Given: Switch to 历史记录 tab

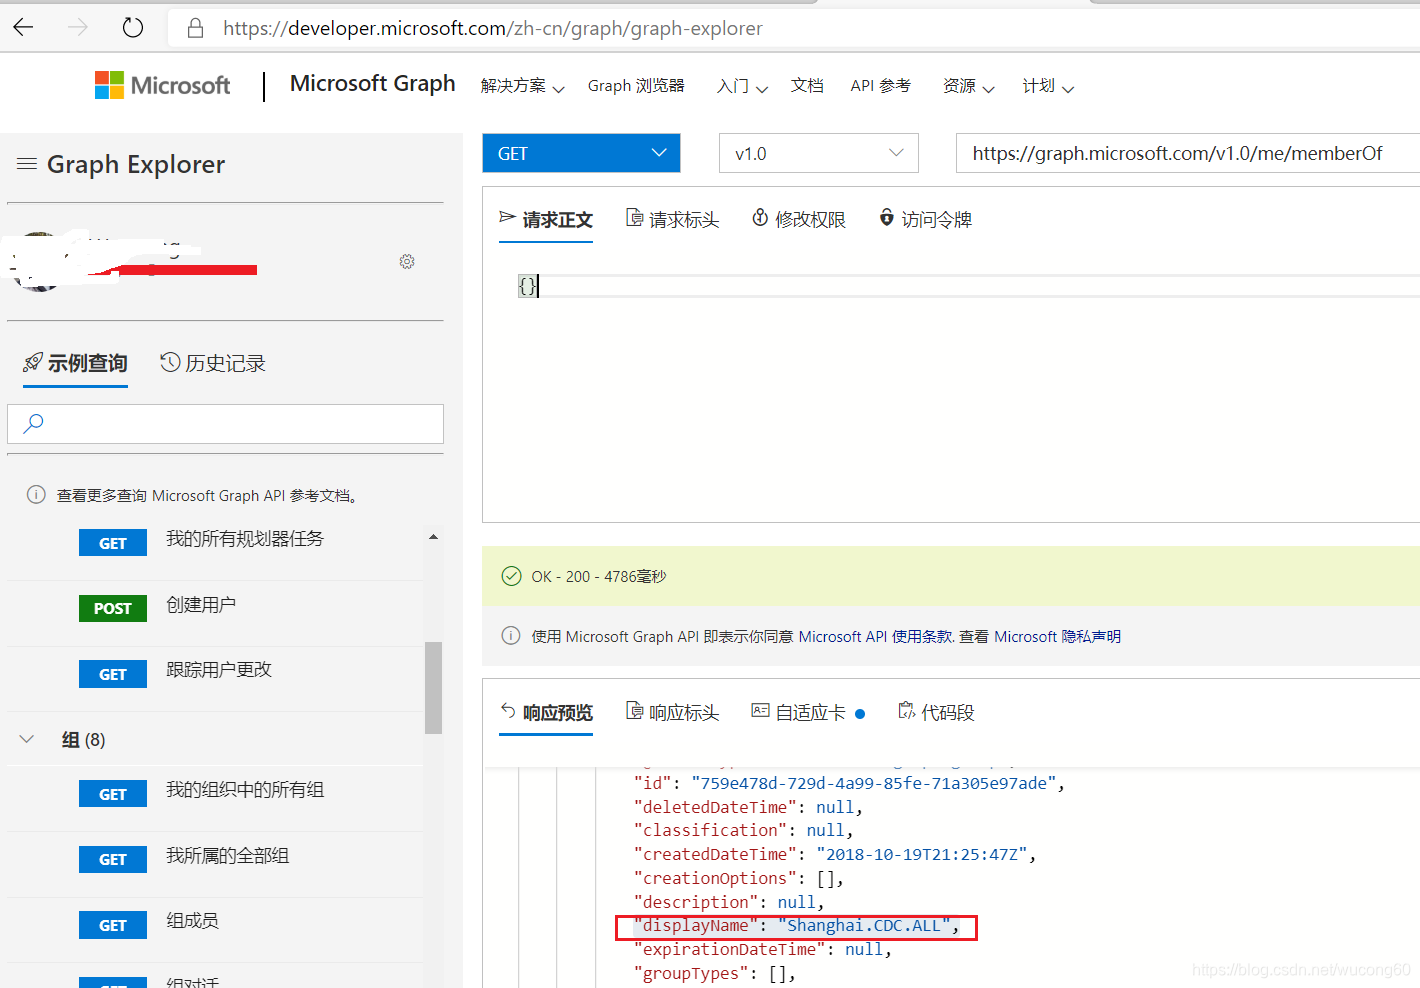Looking at the screenshot, I should 213,363.
